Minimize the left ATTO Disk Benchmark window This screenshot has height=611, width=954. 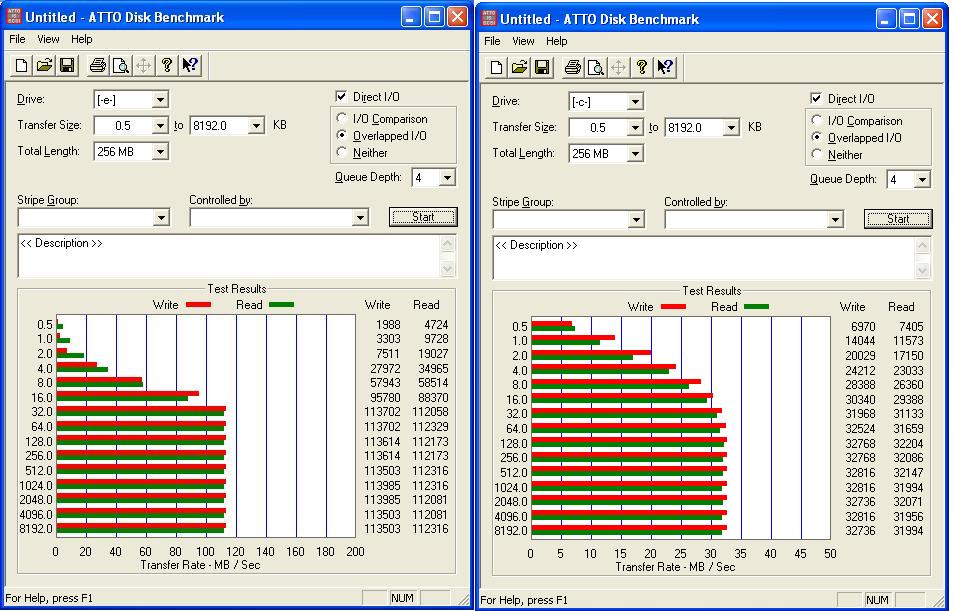[x=412, y=16]
